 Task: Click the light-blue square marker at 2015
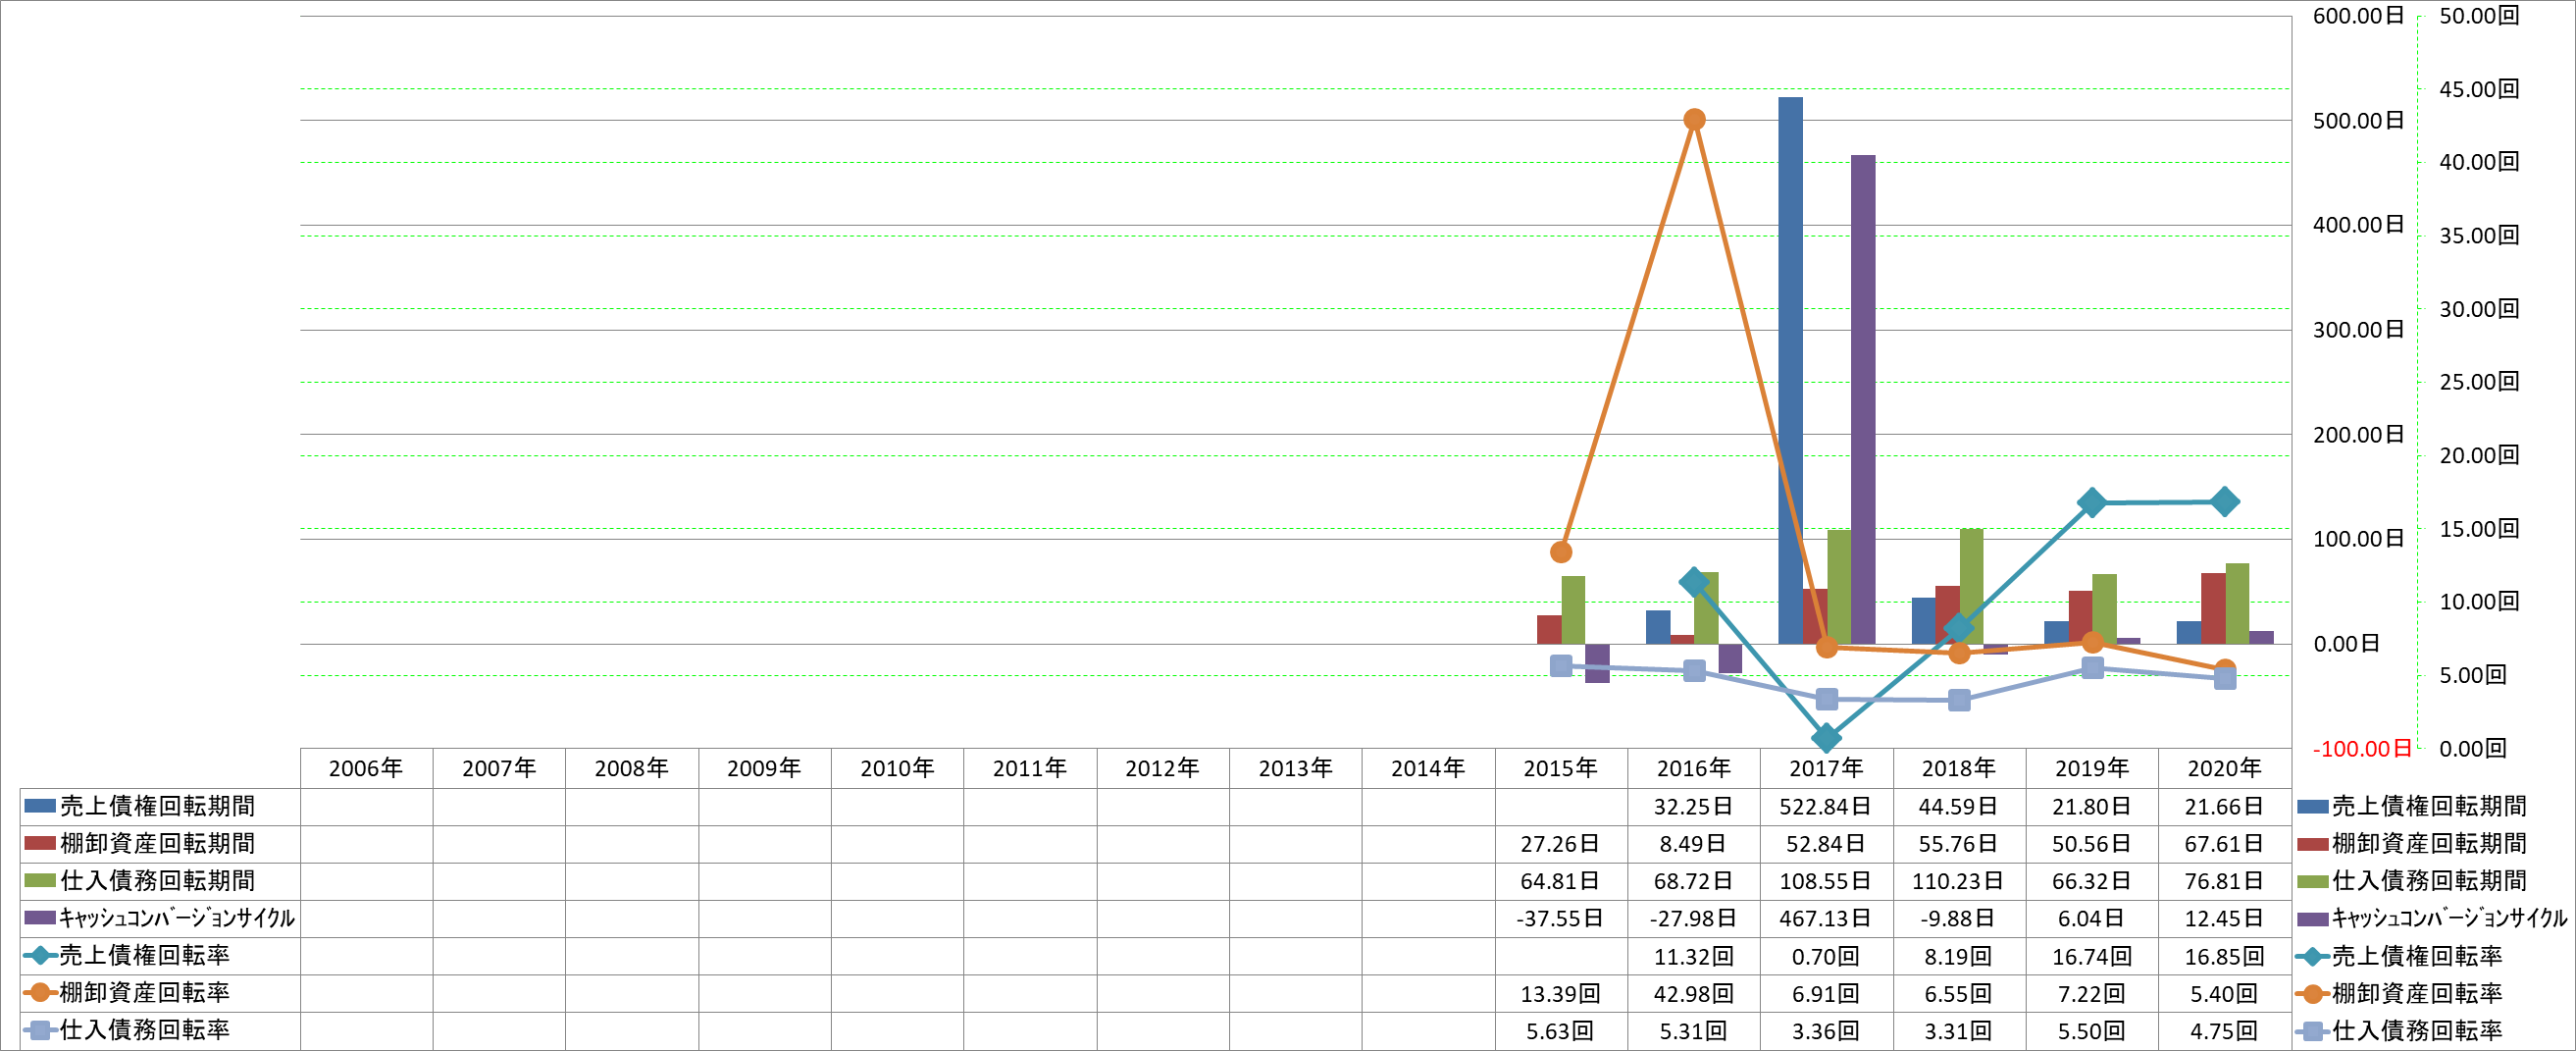pyautogui.click(x=1561, y=665)
